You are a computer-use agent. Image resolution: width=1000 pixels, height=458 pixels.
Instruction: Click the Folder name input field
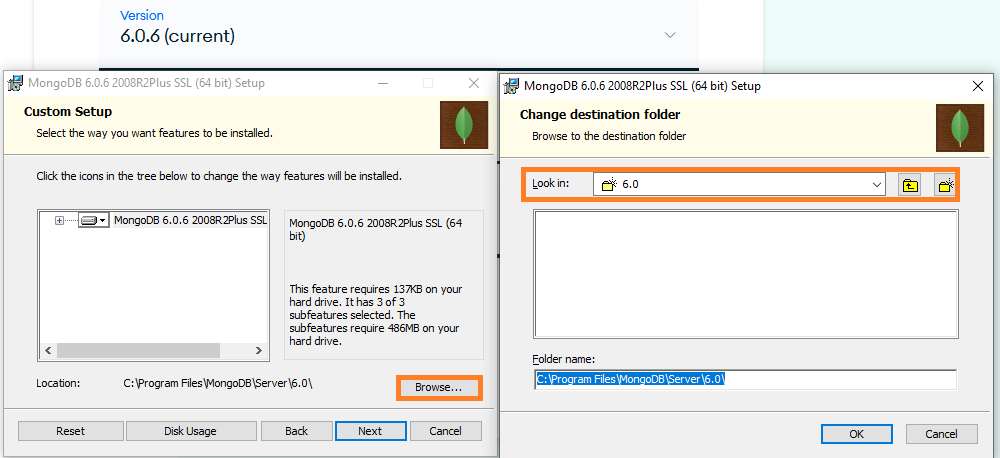pos(746,379)
